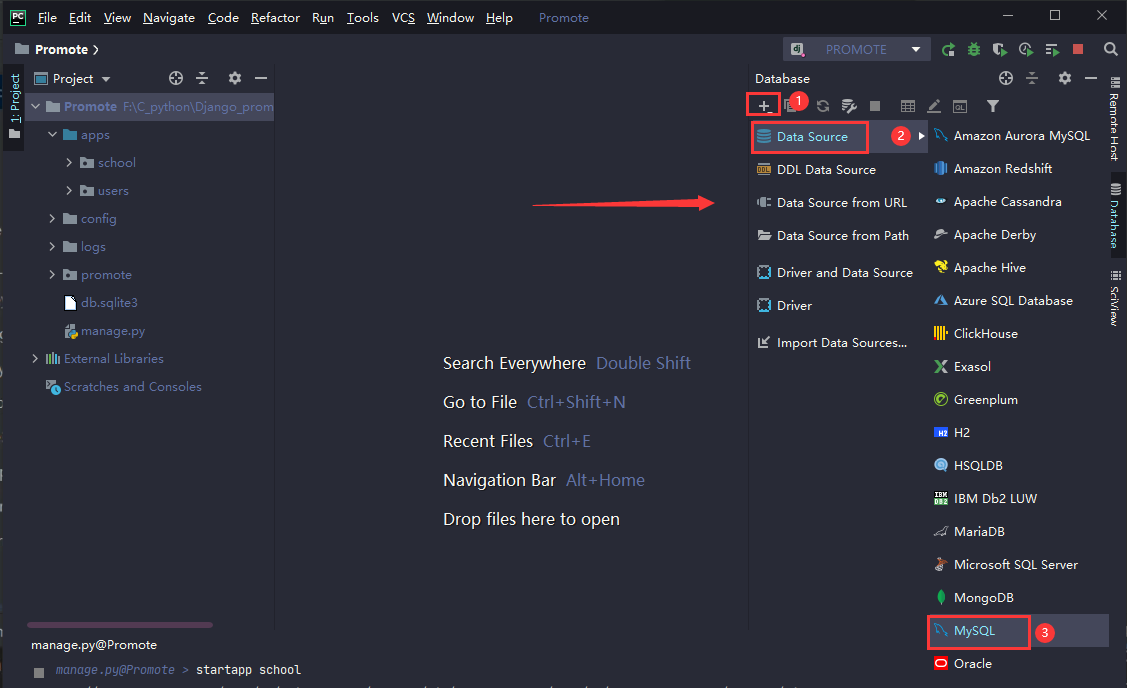This screenshot has width=1127, height=688.
Task: Open Search Everywhere magnifier icon
Action: pyautogui.click(x=1110, y=50)
